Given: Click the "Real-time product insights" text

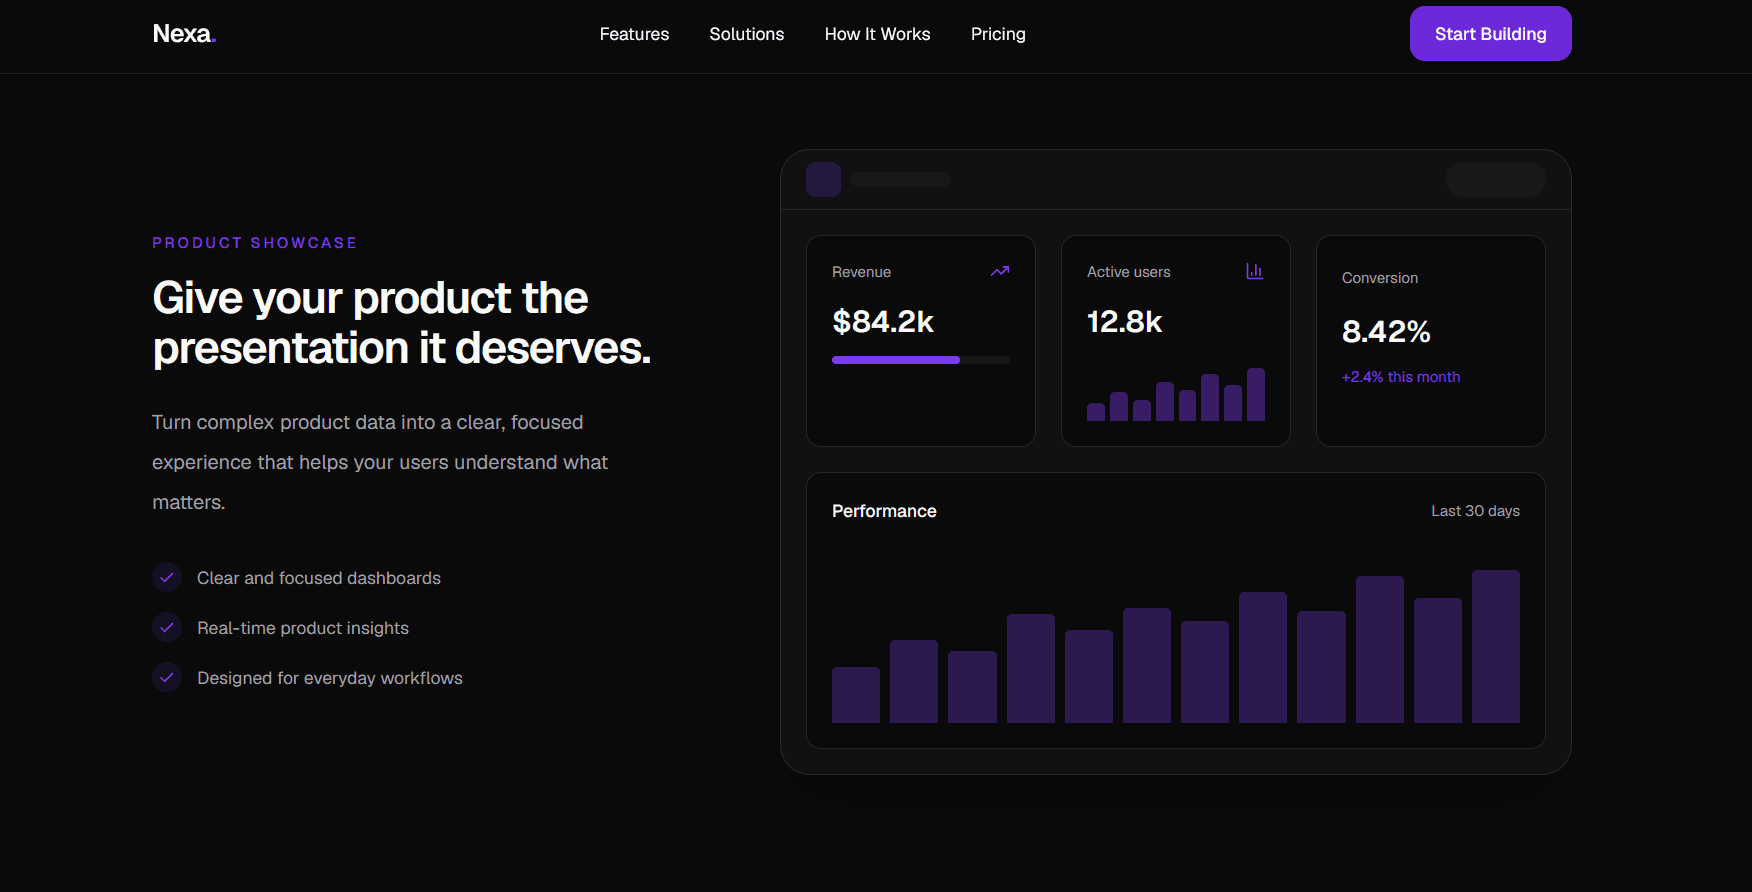Looking at the screenshot, I should [x=303, y=628].
